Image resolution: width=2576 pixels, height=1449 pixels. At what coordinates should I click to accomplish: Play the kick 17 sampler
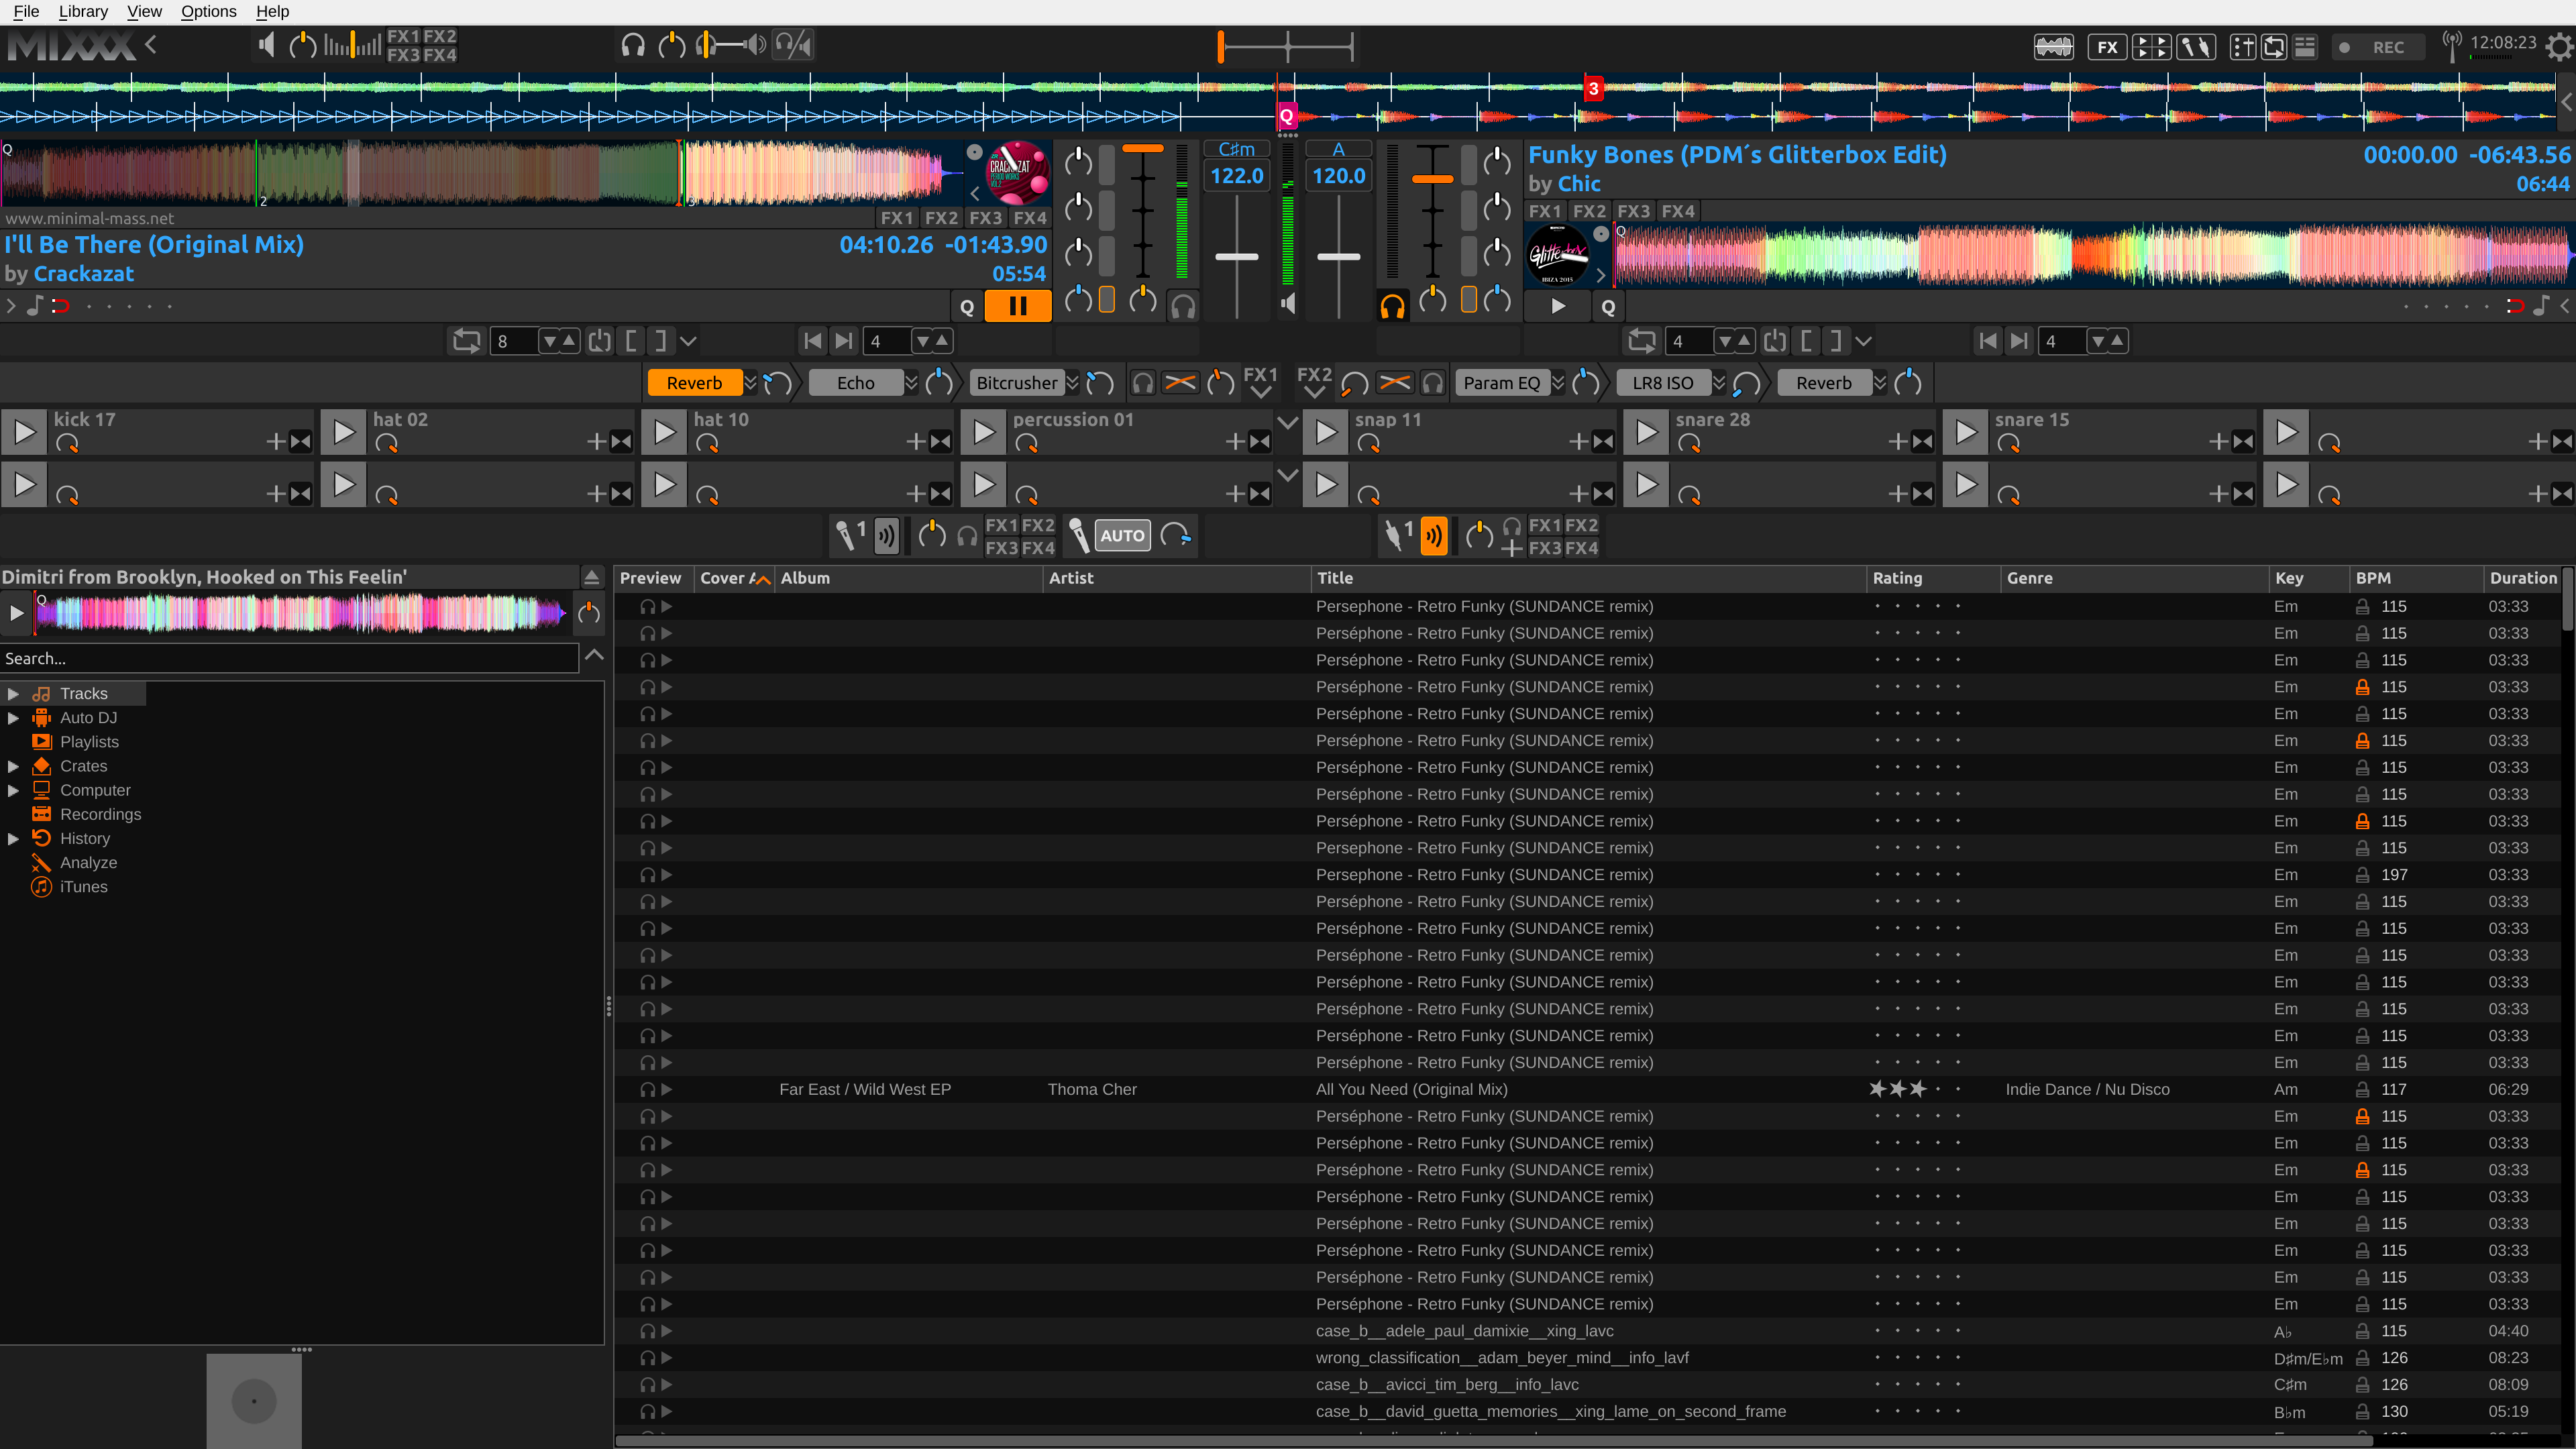point(24,432)
